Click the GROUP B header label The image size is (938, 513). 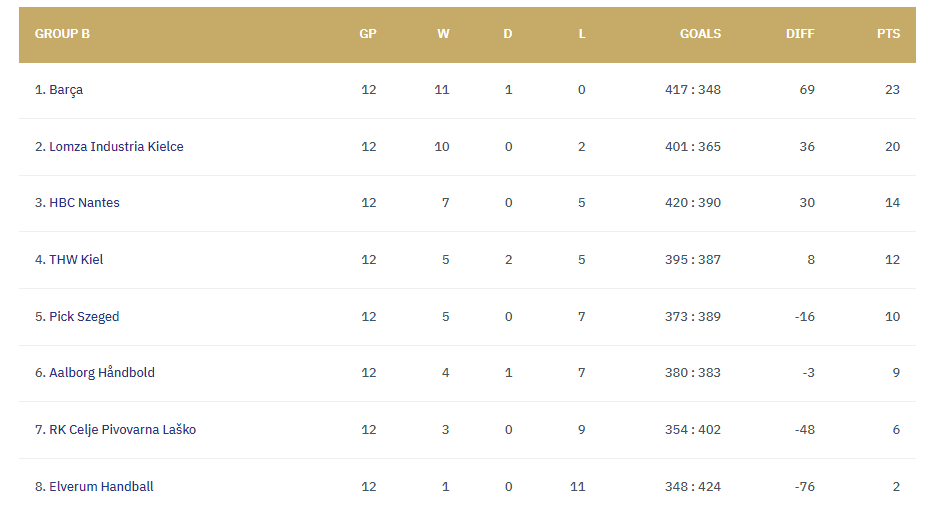[62, 34]
